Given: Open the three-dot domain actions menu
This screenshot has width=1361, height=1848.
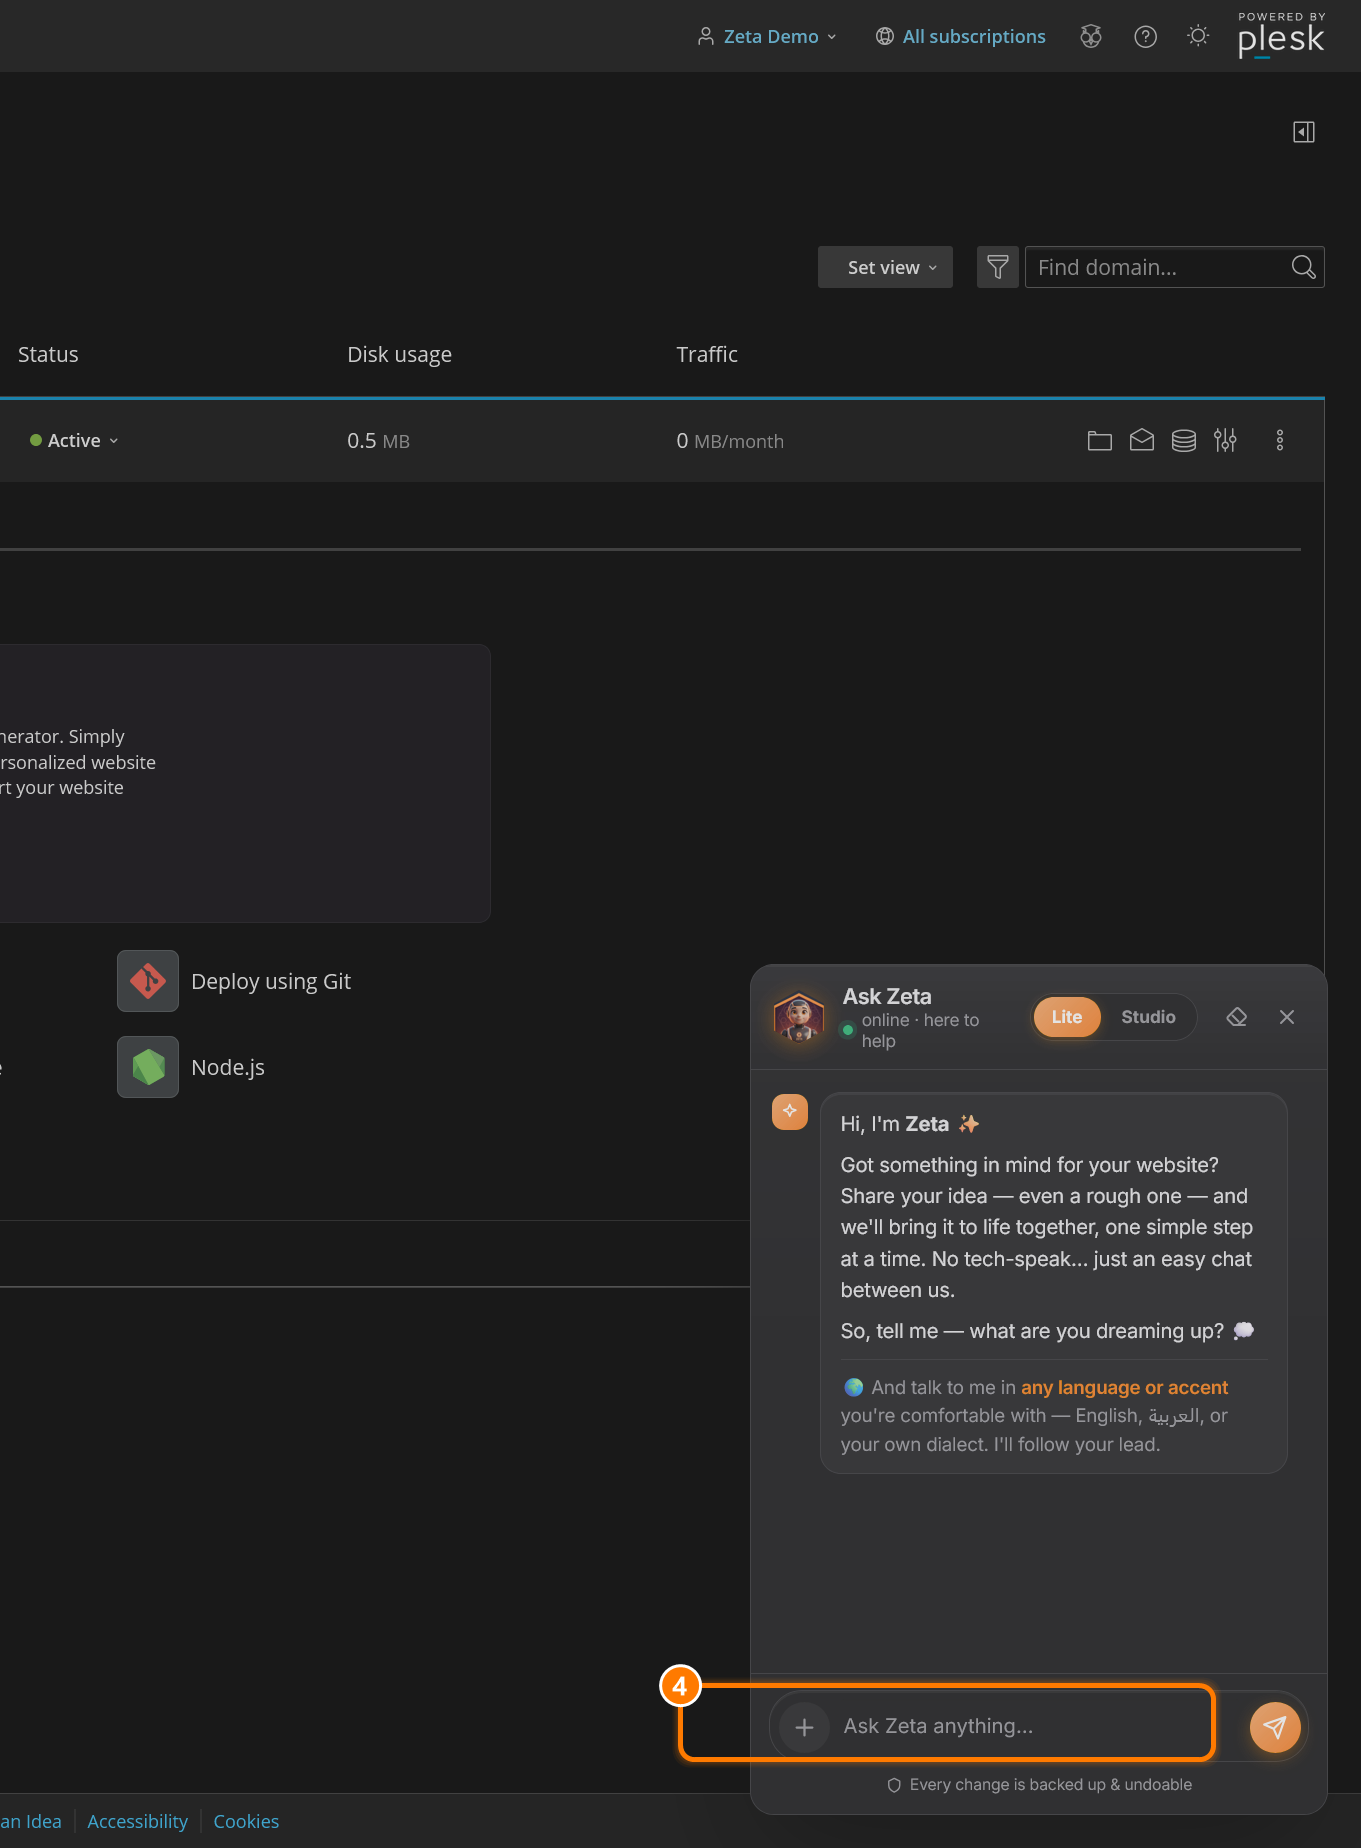Looking at the screenshot, I should 1279,440.
